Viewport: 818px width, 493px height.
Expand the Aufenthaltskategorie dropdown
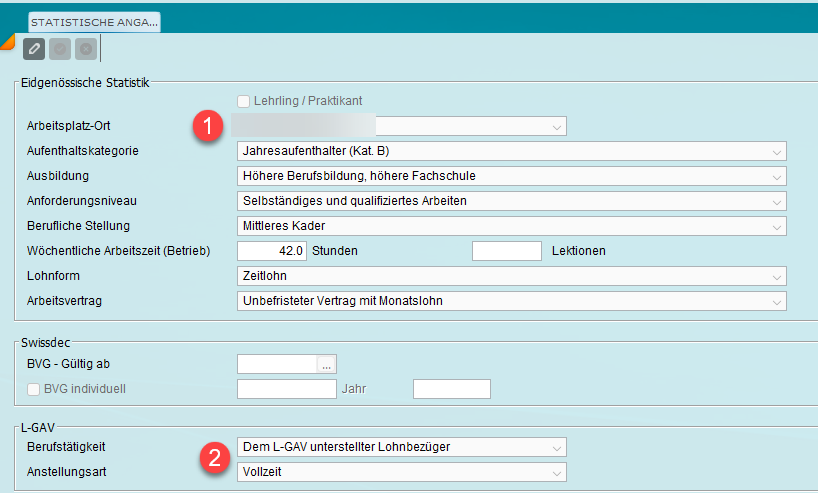(x=776, y=151)
